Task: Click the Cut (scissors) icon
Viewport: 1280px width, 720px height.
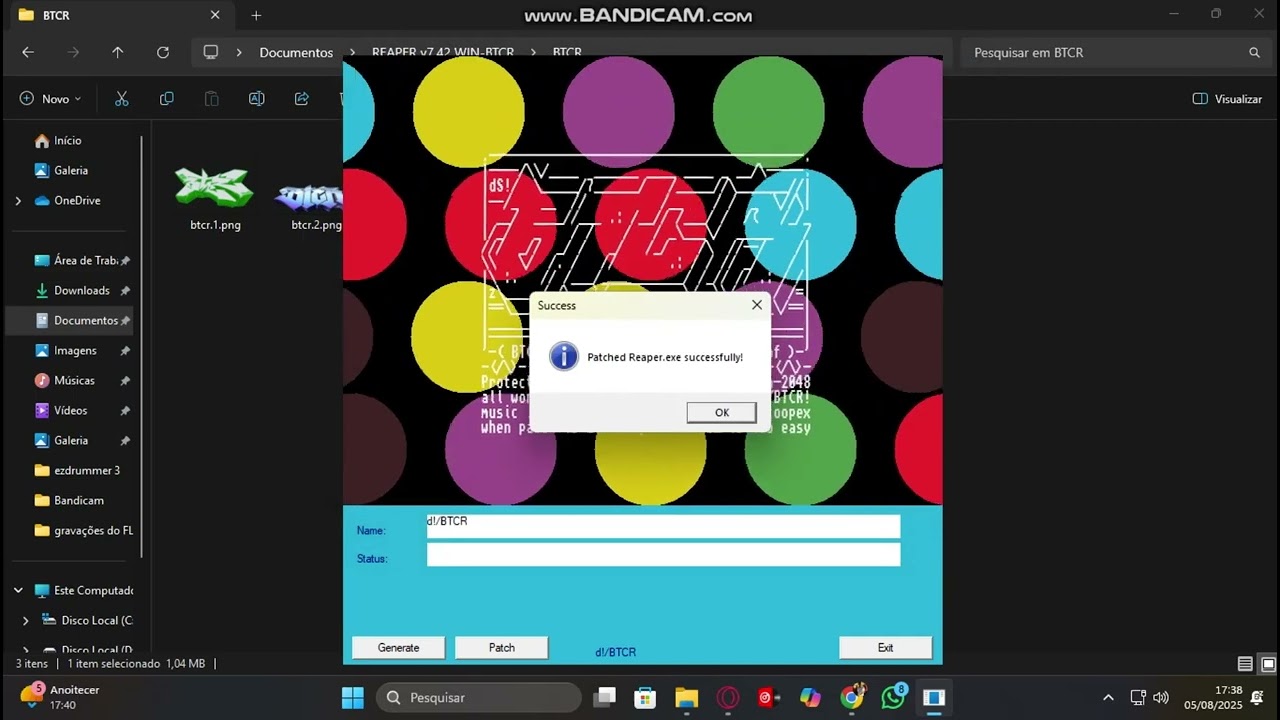Action: coord(122,99)
